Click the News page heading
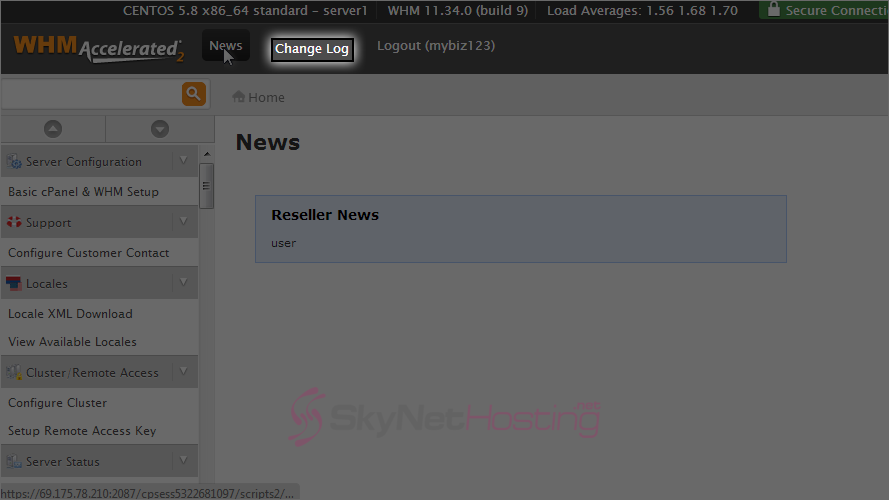 pyautogui.click(x=268, y=142)
